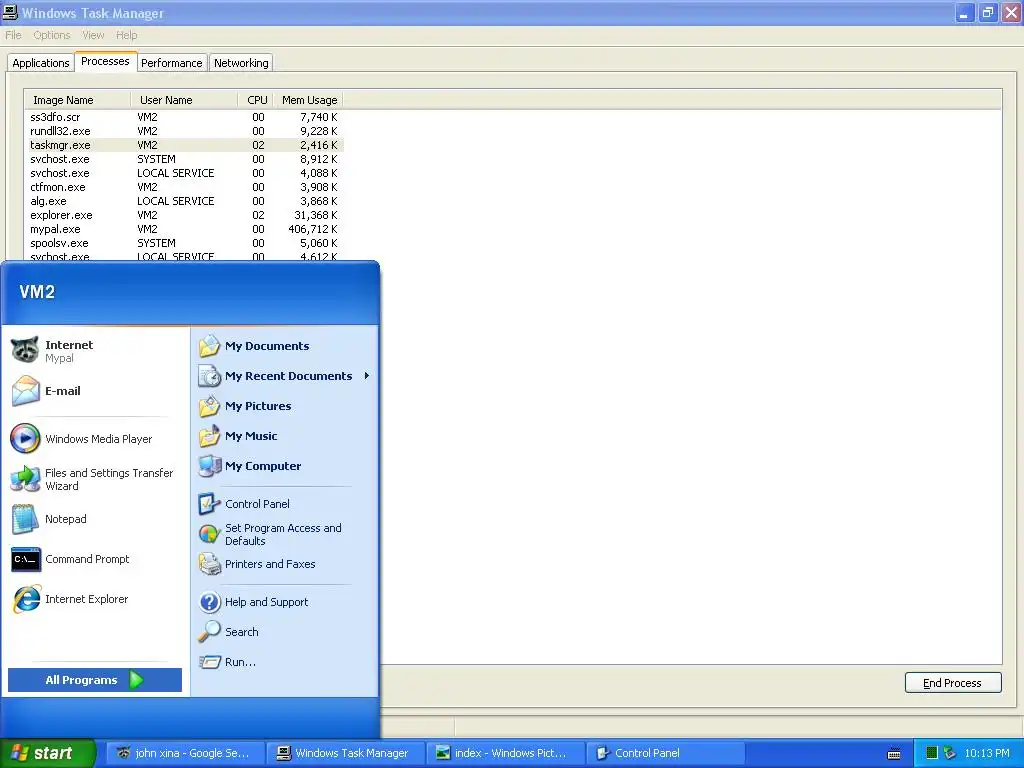Click Windows Task Manager taskbar button
Screen dimensions: 1024x768
(346, 753)
